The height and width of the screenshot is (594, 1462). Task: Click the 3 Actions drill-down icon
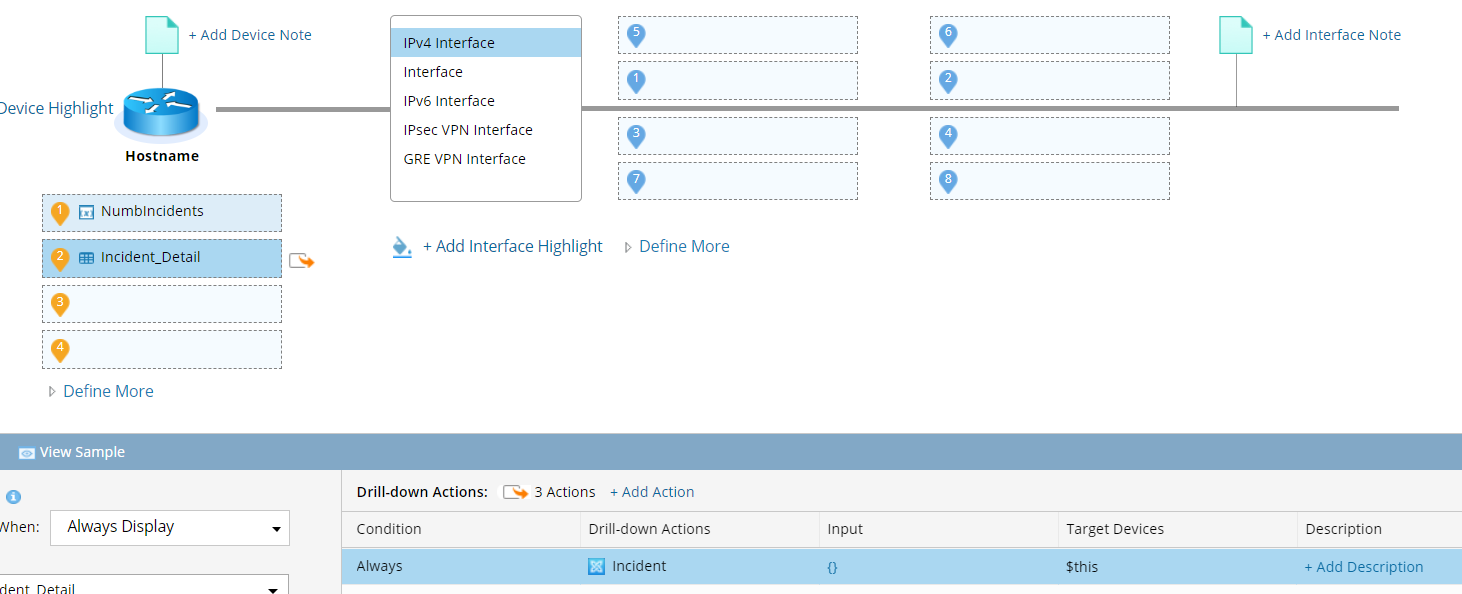516,491
